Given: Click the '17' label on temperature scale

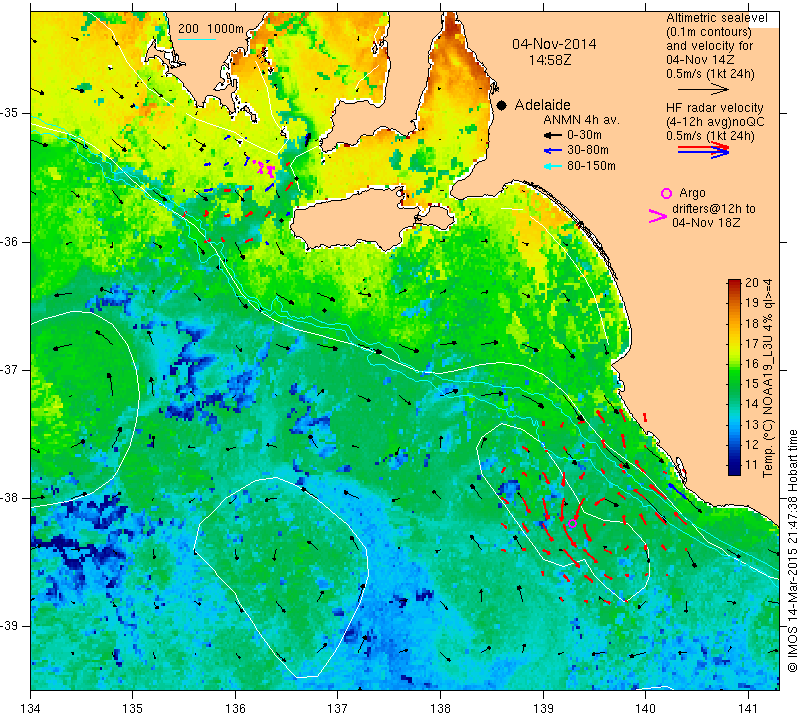Looking at the screenshot, I should point(752,343).
